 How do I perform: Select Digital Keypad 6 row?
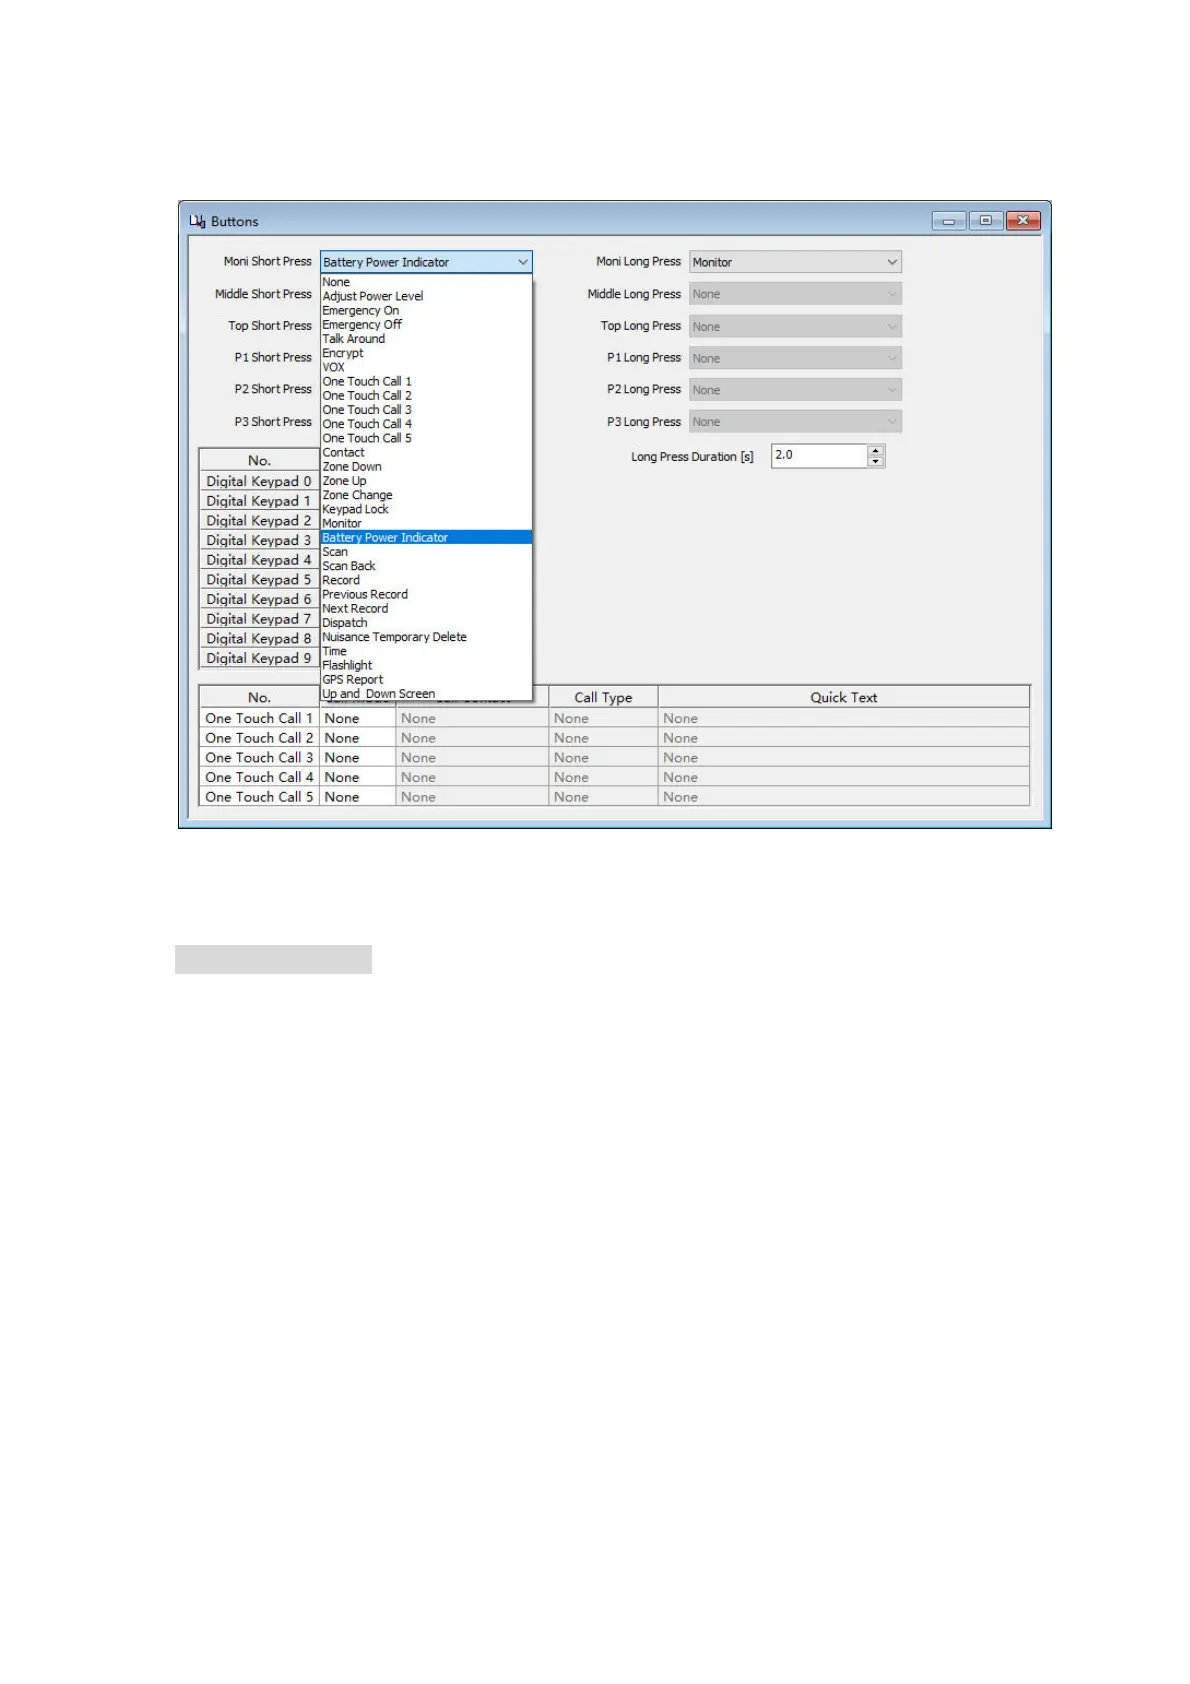[259, 599]
